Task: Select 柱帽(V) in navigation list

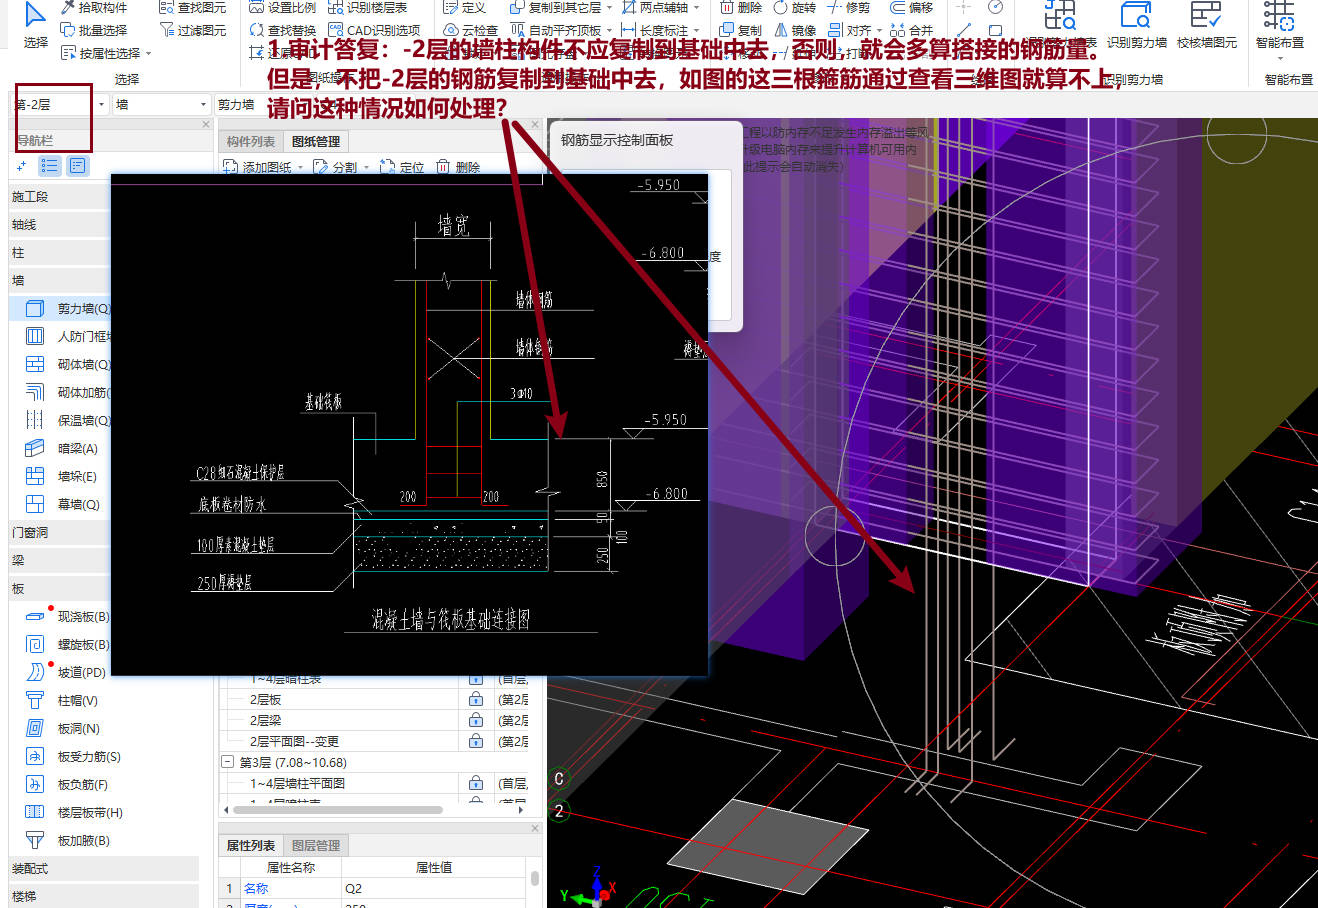Action: (x=62, y=700)
